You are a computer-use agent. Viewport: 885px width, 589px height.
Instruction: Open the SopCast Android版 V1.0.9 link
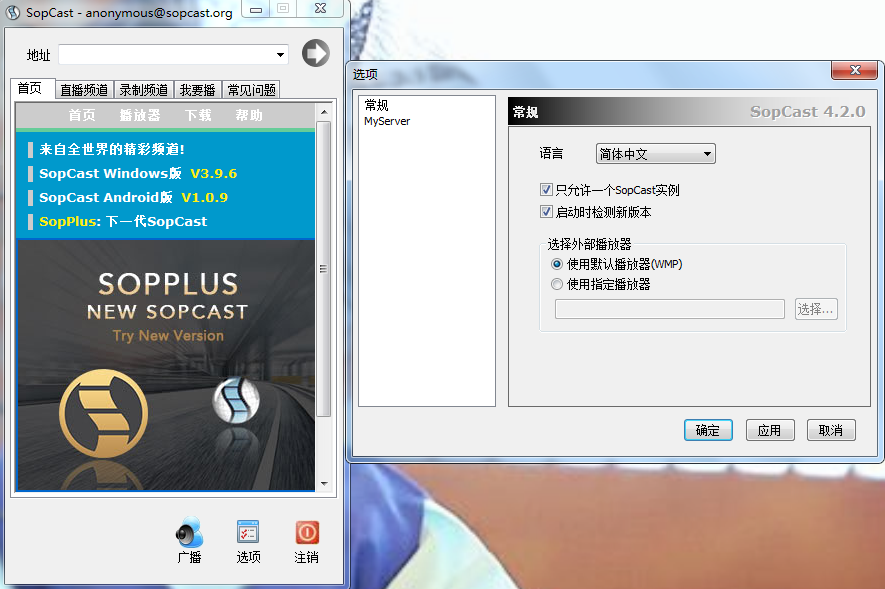133,197
